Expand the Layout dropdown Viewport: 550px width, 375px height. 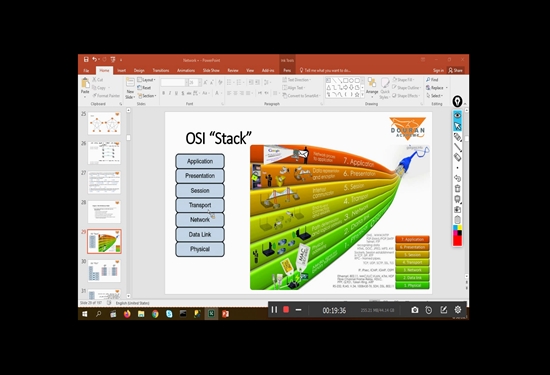coord(146,80)
